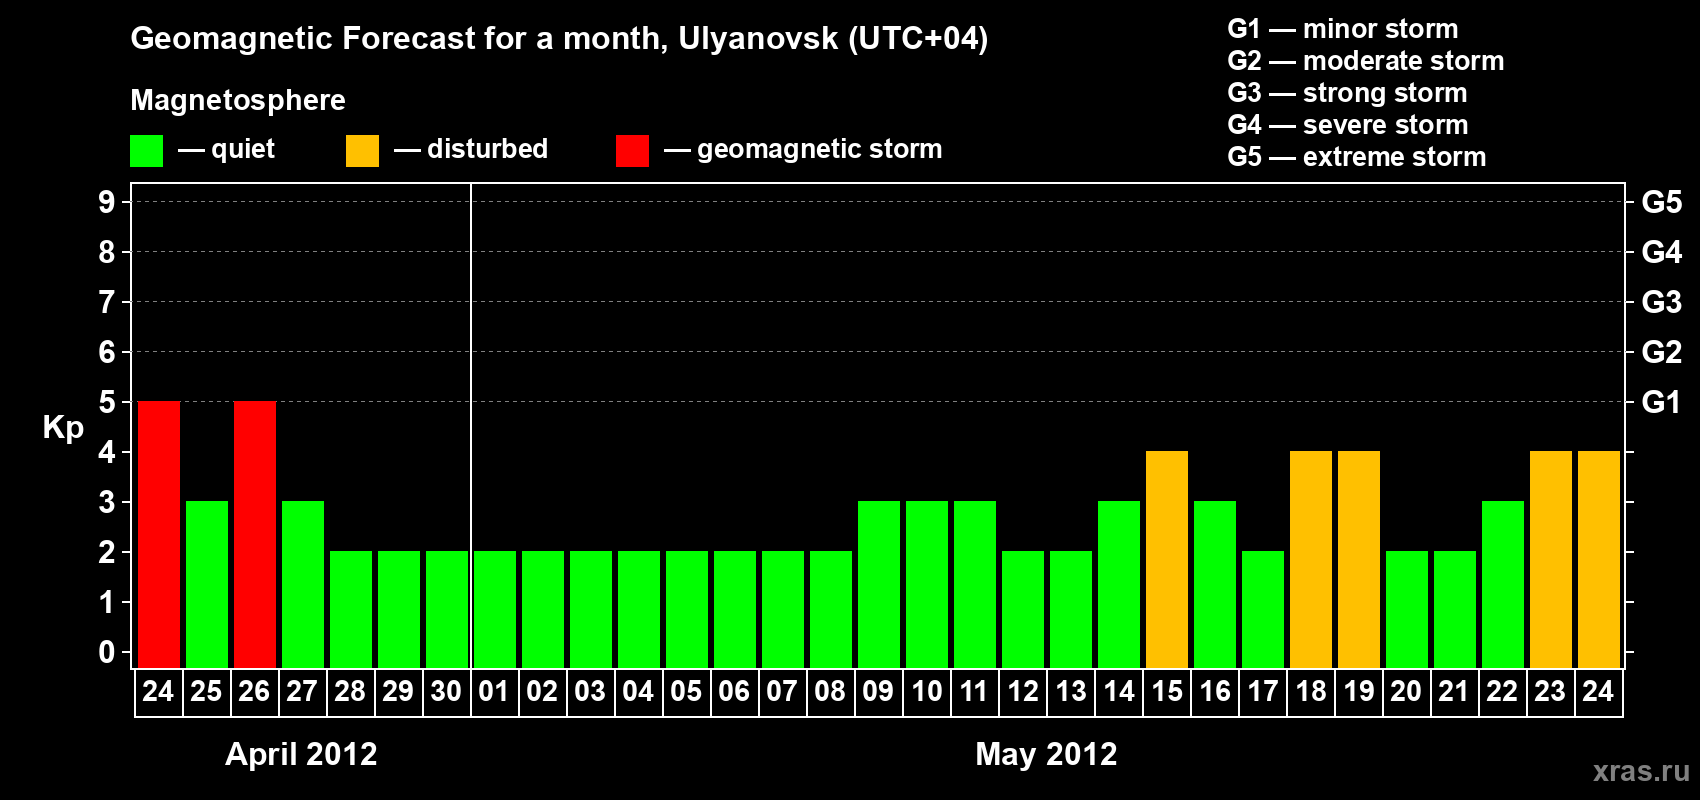Click the G1 right axis label
Image resolution: width=1700 pixels, height=800 pixels.
click(x=1662, y=402)
